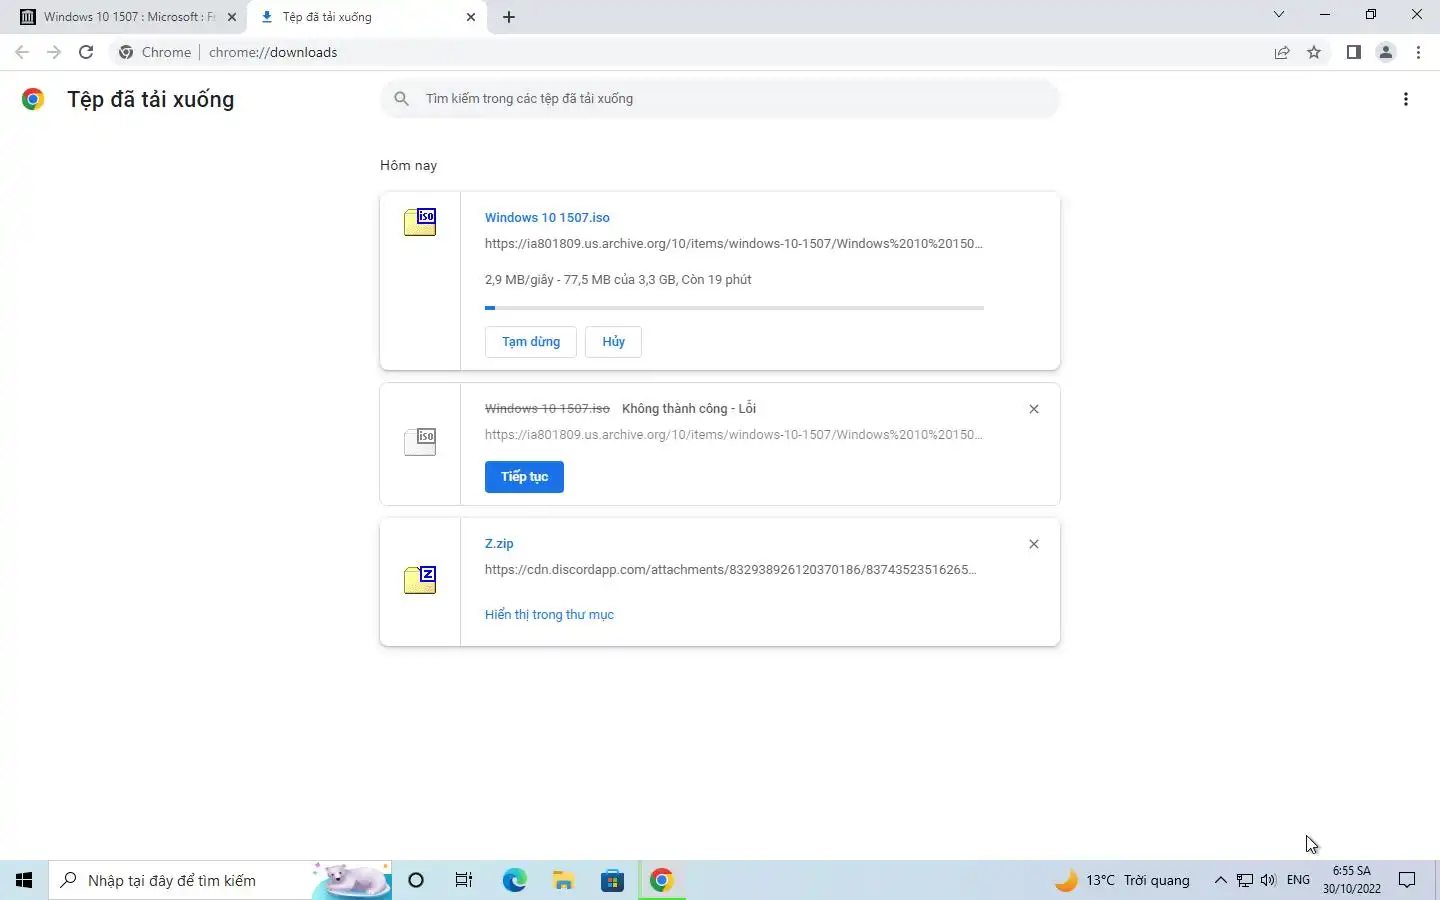Open the tab search chevron

click(1279, 15)
